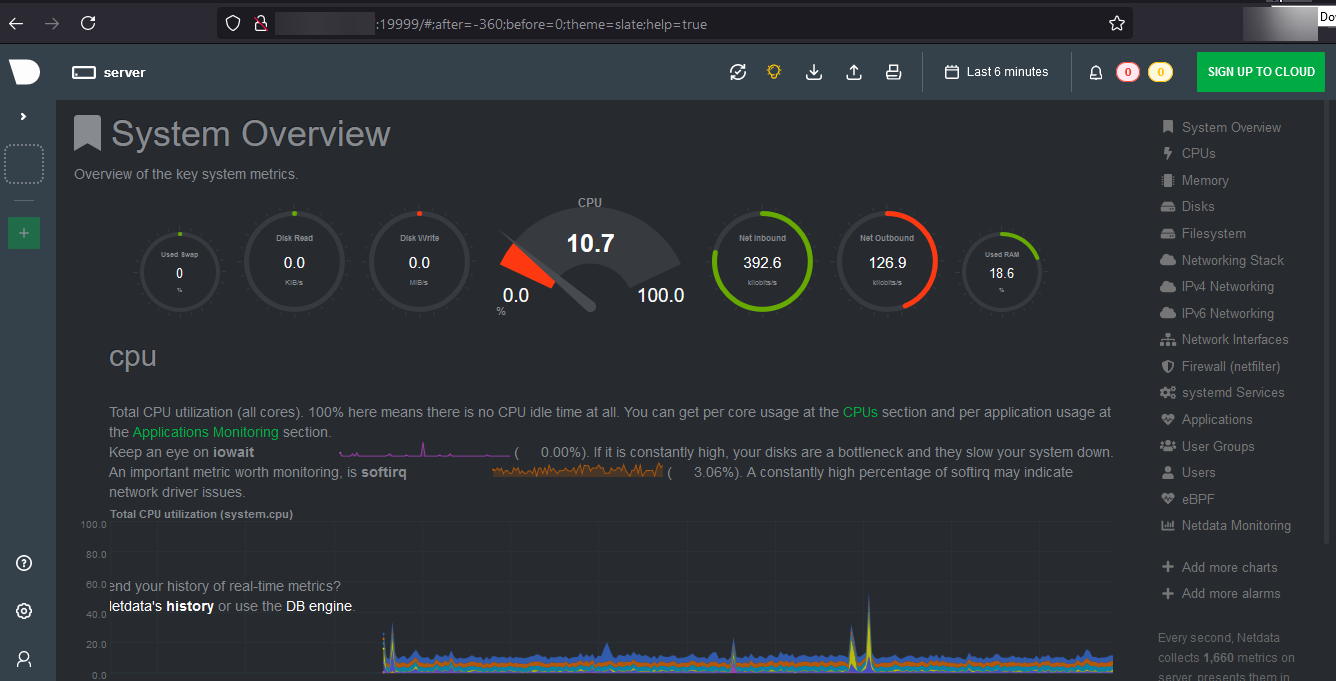Click the green plus to add a node

coord(23,233)
